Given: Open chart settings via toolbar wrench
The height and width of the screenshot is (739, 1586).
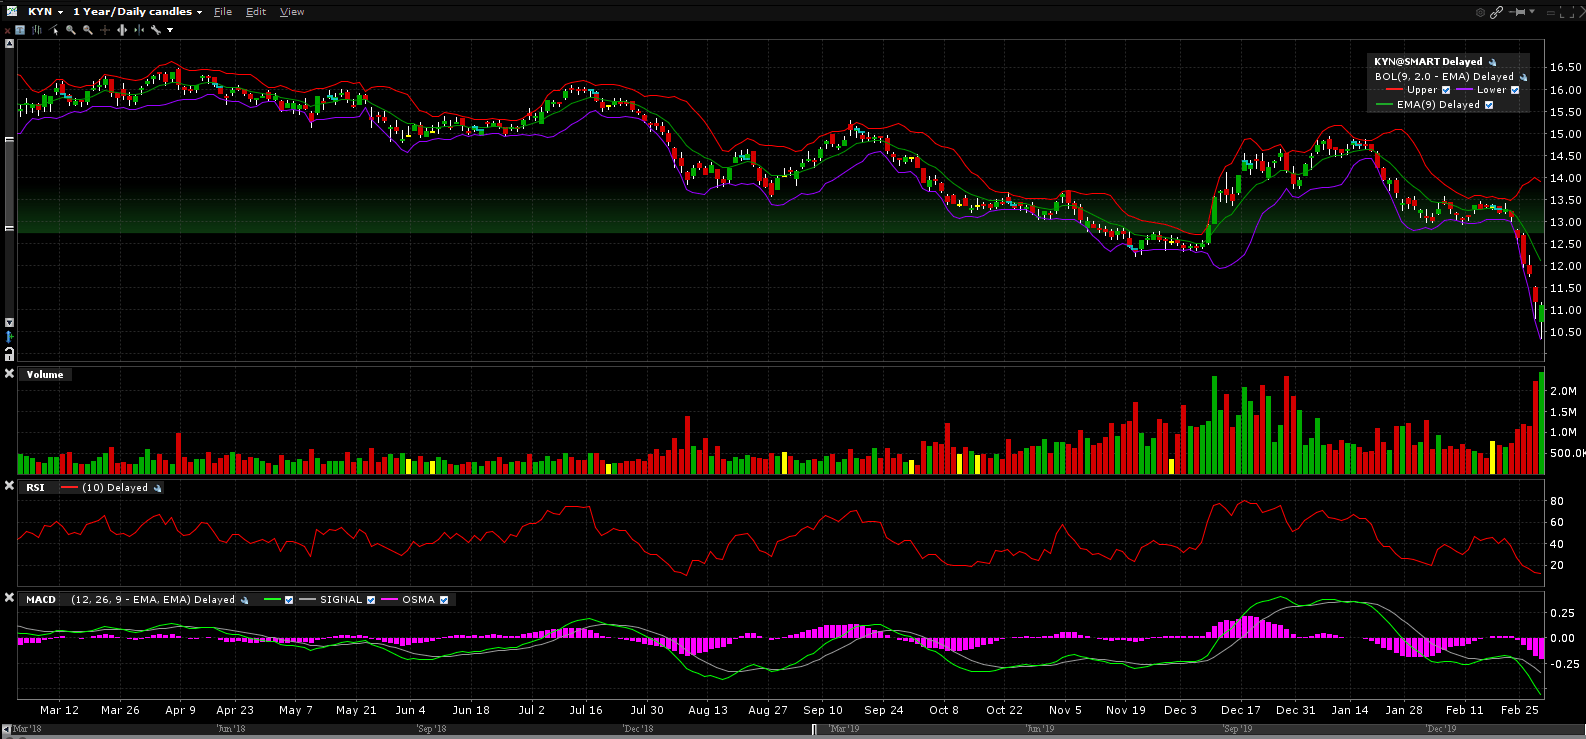Looking at the screenshot, I should pyautogui.click(x=156, y=30).
